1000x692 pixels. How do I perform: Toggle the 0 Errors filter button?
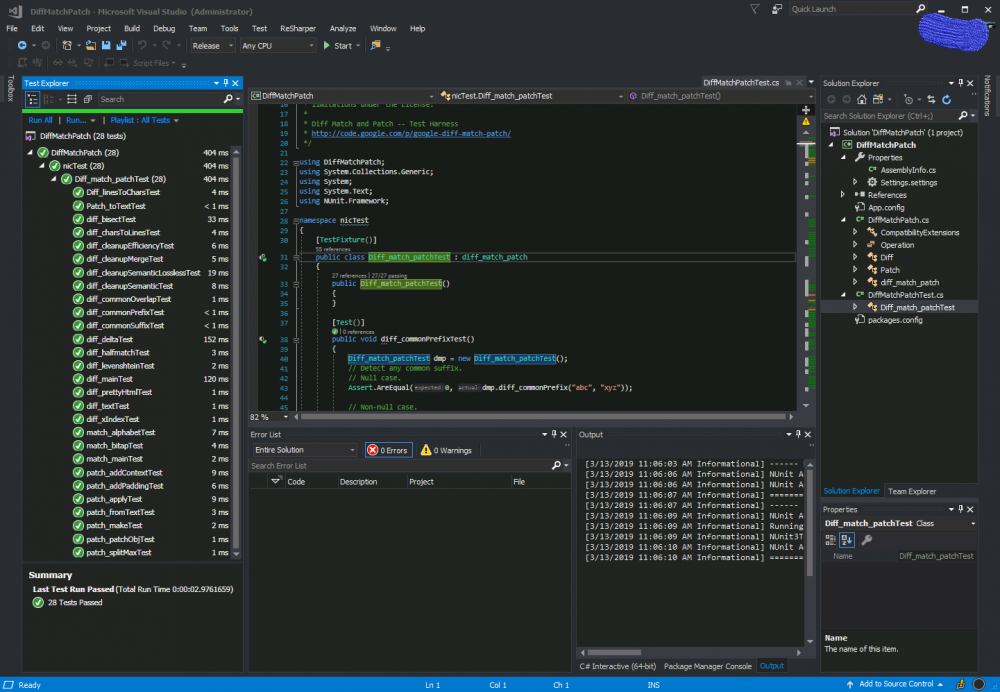(x=388, y=450)
